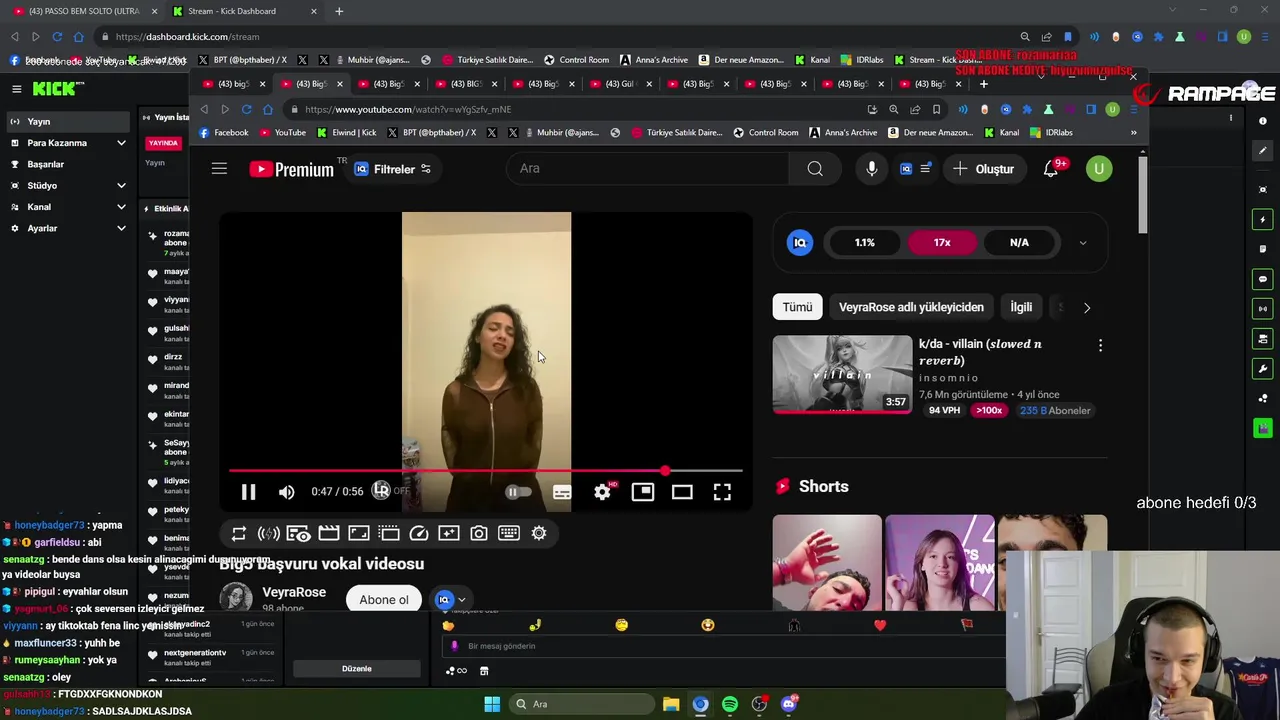
Task: Toggle the loop video icon
Action: click(x=238, y=533)
